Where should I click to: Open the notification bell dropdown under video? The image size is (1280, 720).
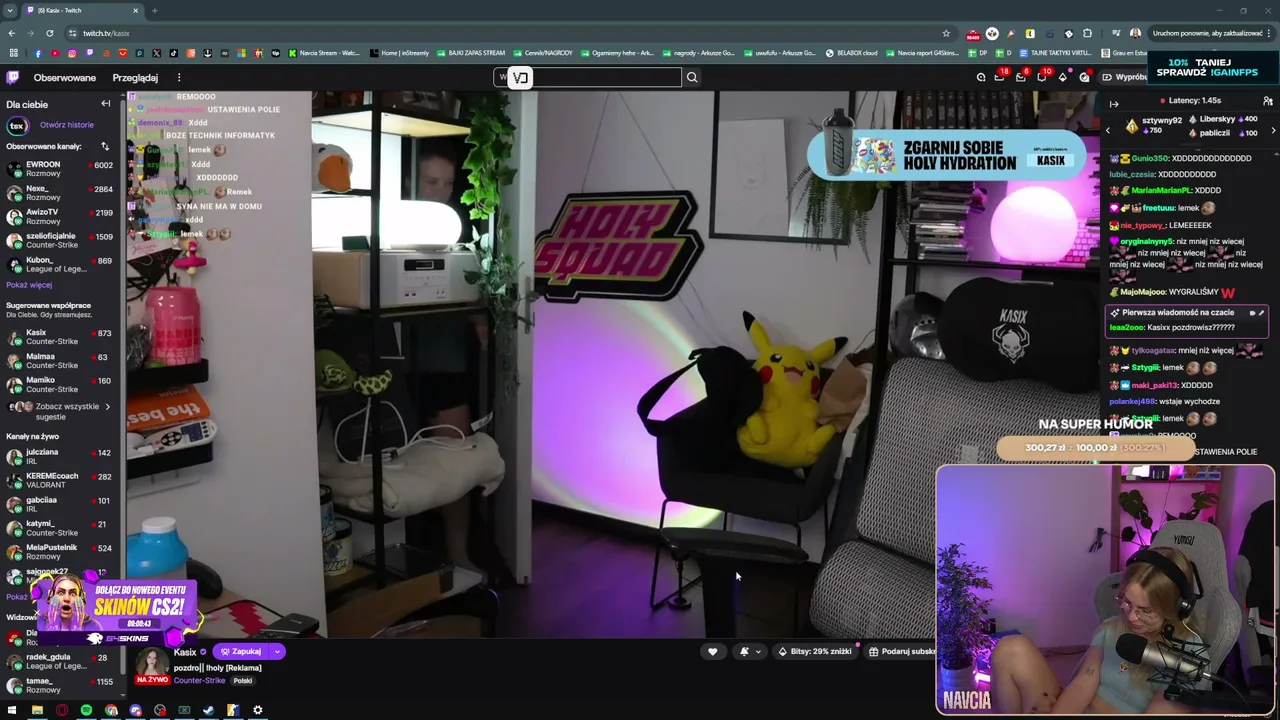(749, 651)
